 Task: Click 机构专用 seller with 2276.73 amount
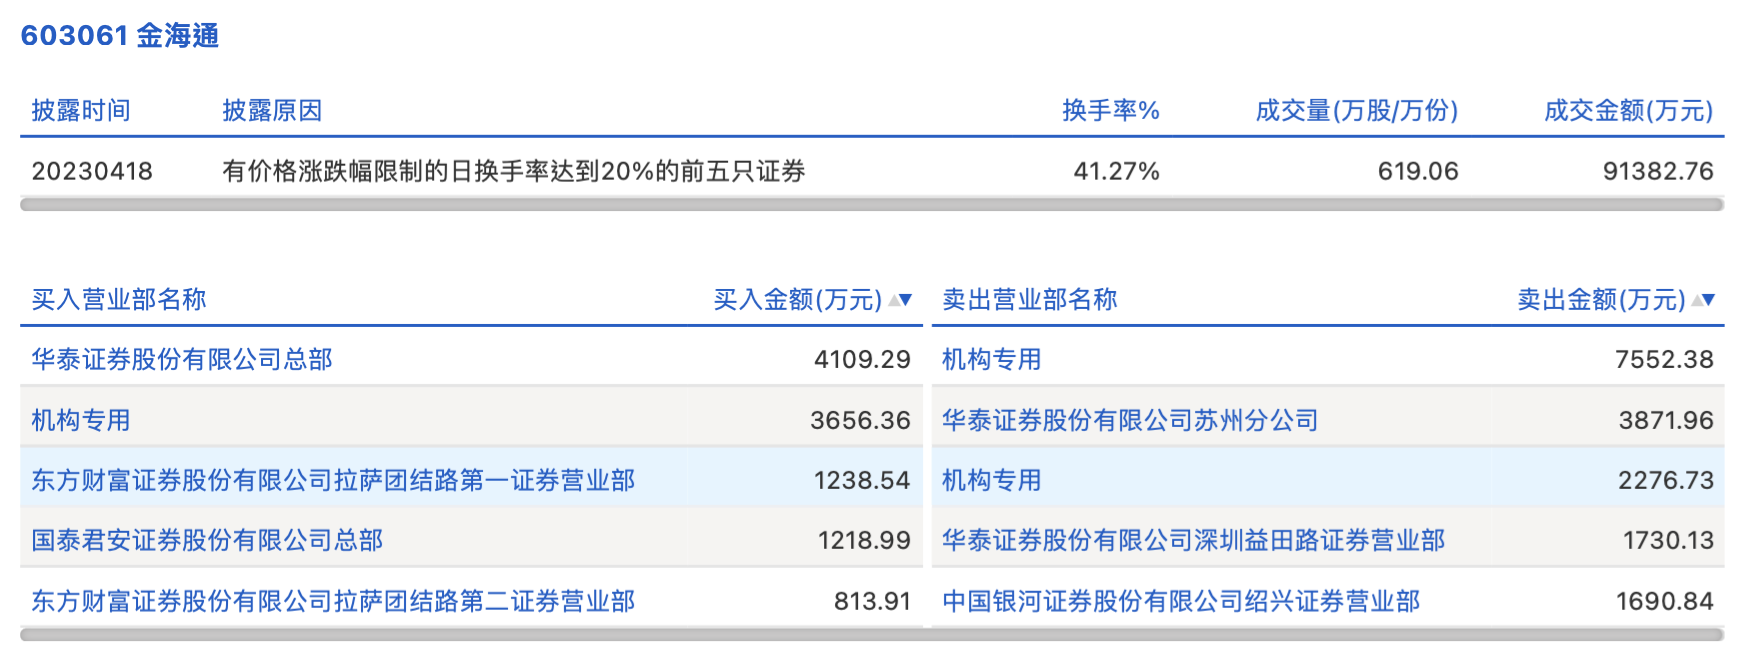point(992,481)
